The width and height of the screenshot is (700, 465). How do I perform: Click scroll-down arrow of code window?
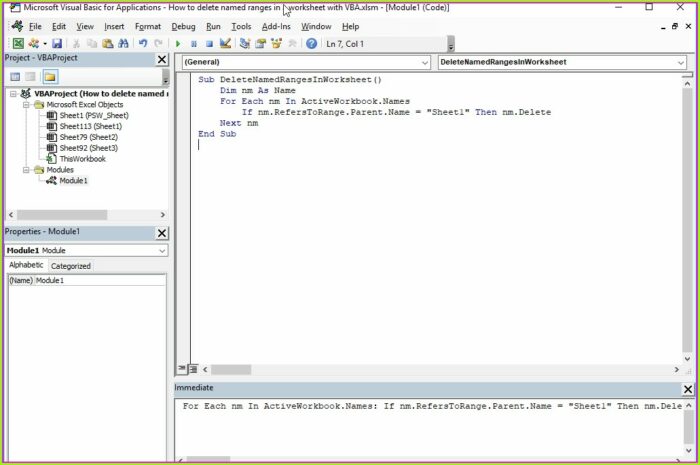click(x=688, y=359)
